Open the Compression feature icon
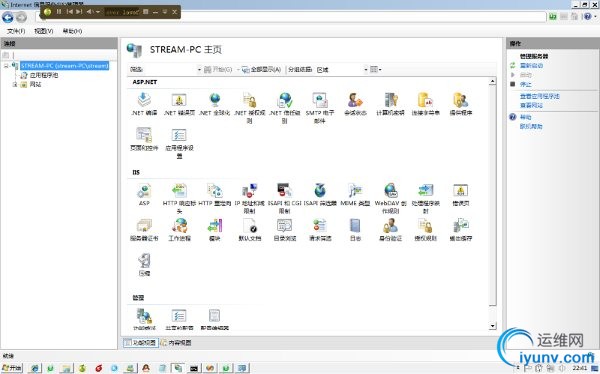Viewport: 600px width, 374px height. [x=144, y=261]
